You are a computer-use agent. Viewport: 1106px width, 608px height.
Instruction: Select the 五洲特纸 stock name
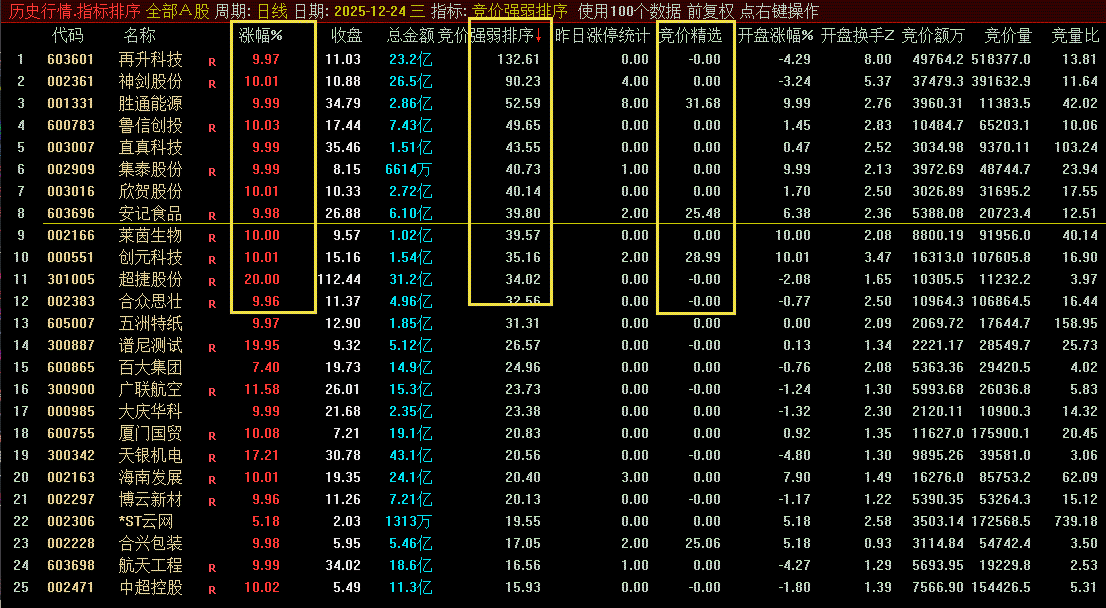150,323
